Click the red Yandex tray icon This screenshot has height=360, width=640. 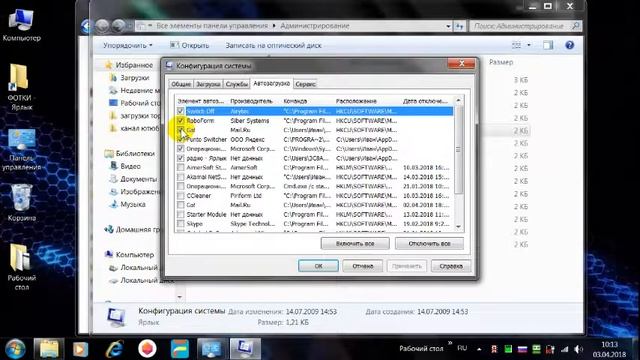(494, 349)
